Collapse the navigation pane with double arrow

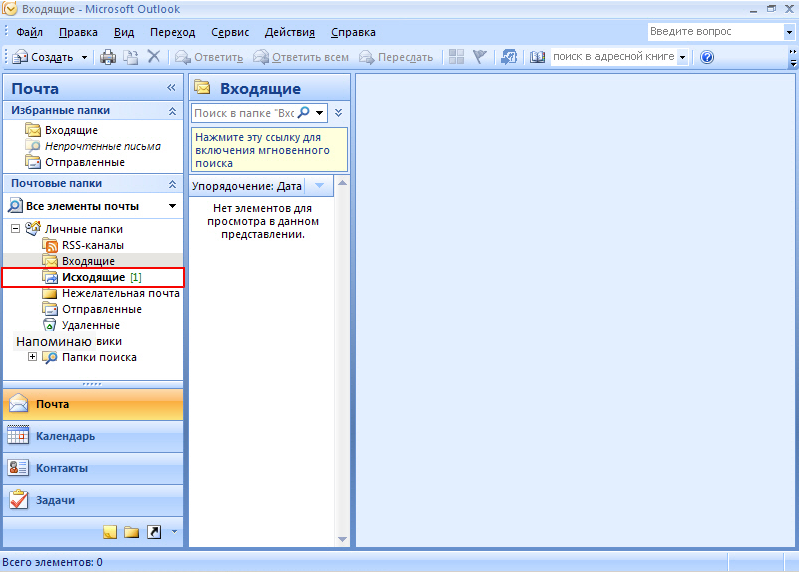pyautogui.click(x=171, y=88)
